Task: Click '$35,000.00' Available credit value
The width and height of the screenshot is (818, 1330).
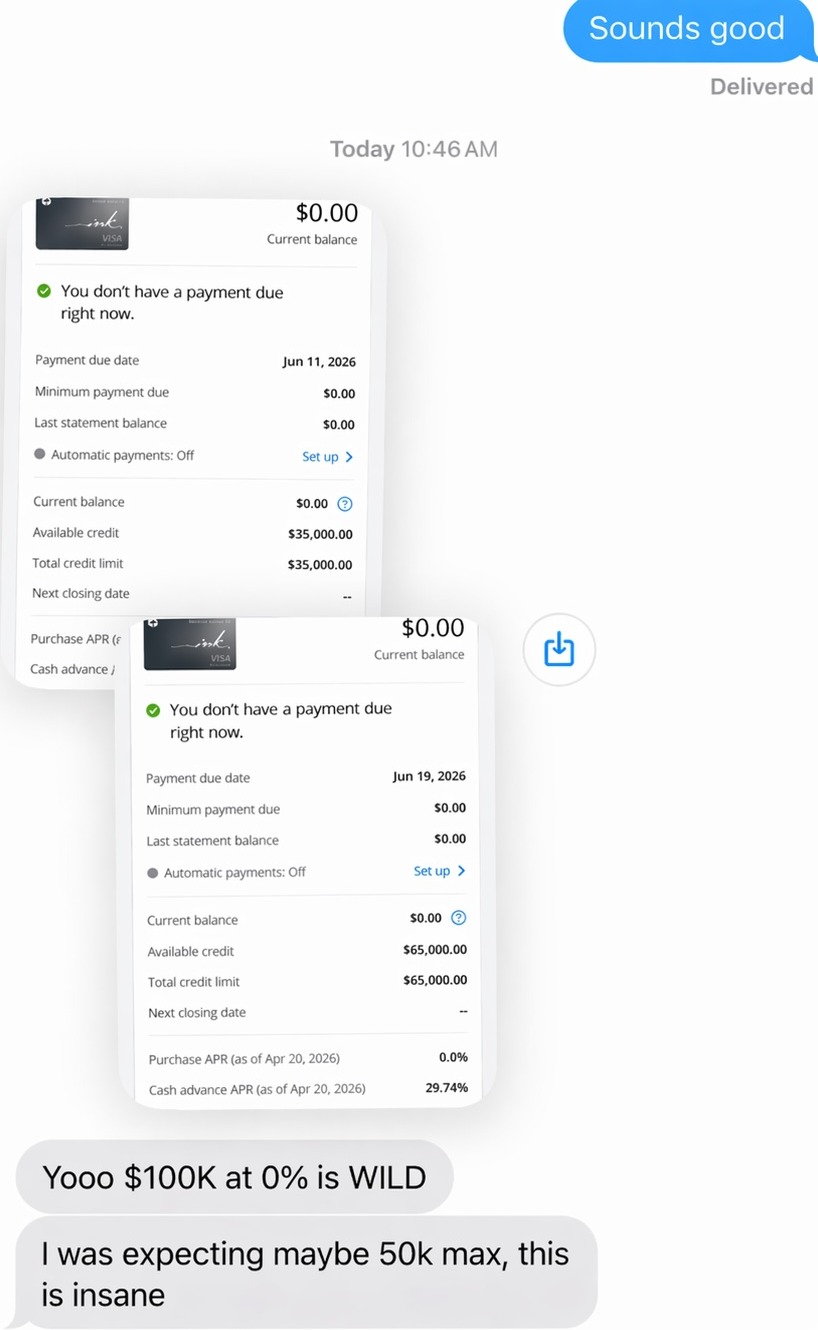Action: [320, 534]
